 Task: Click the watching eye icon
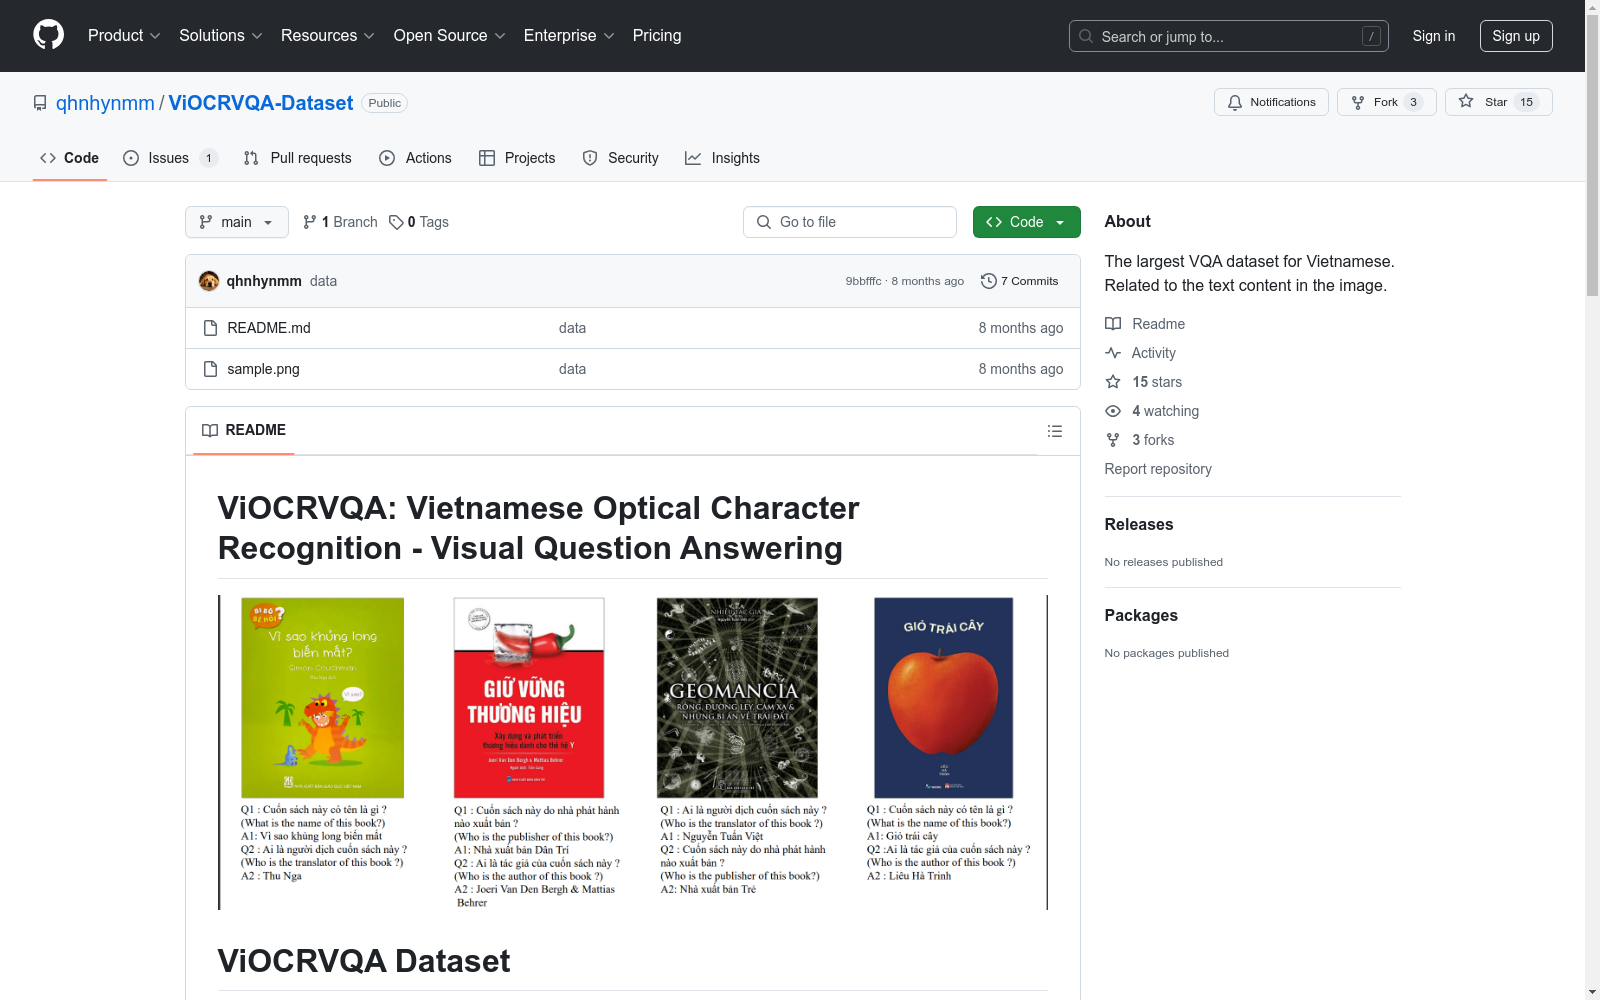tap(1113, 411)
